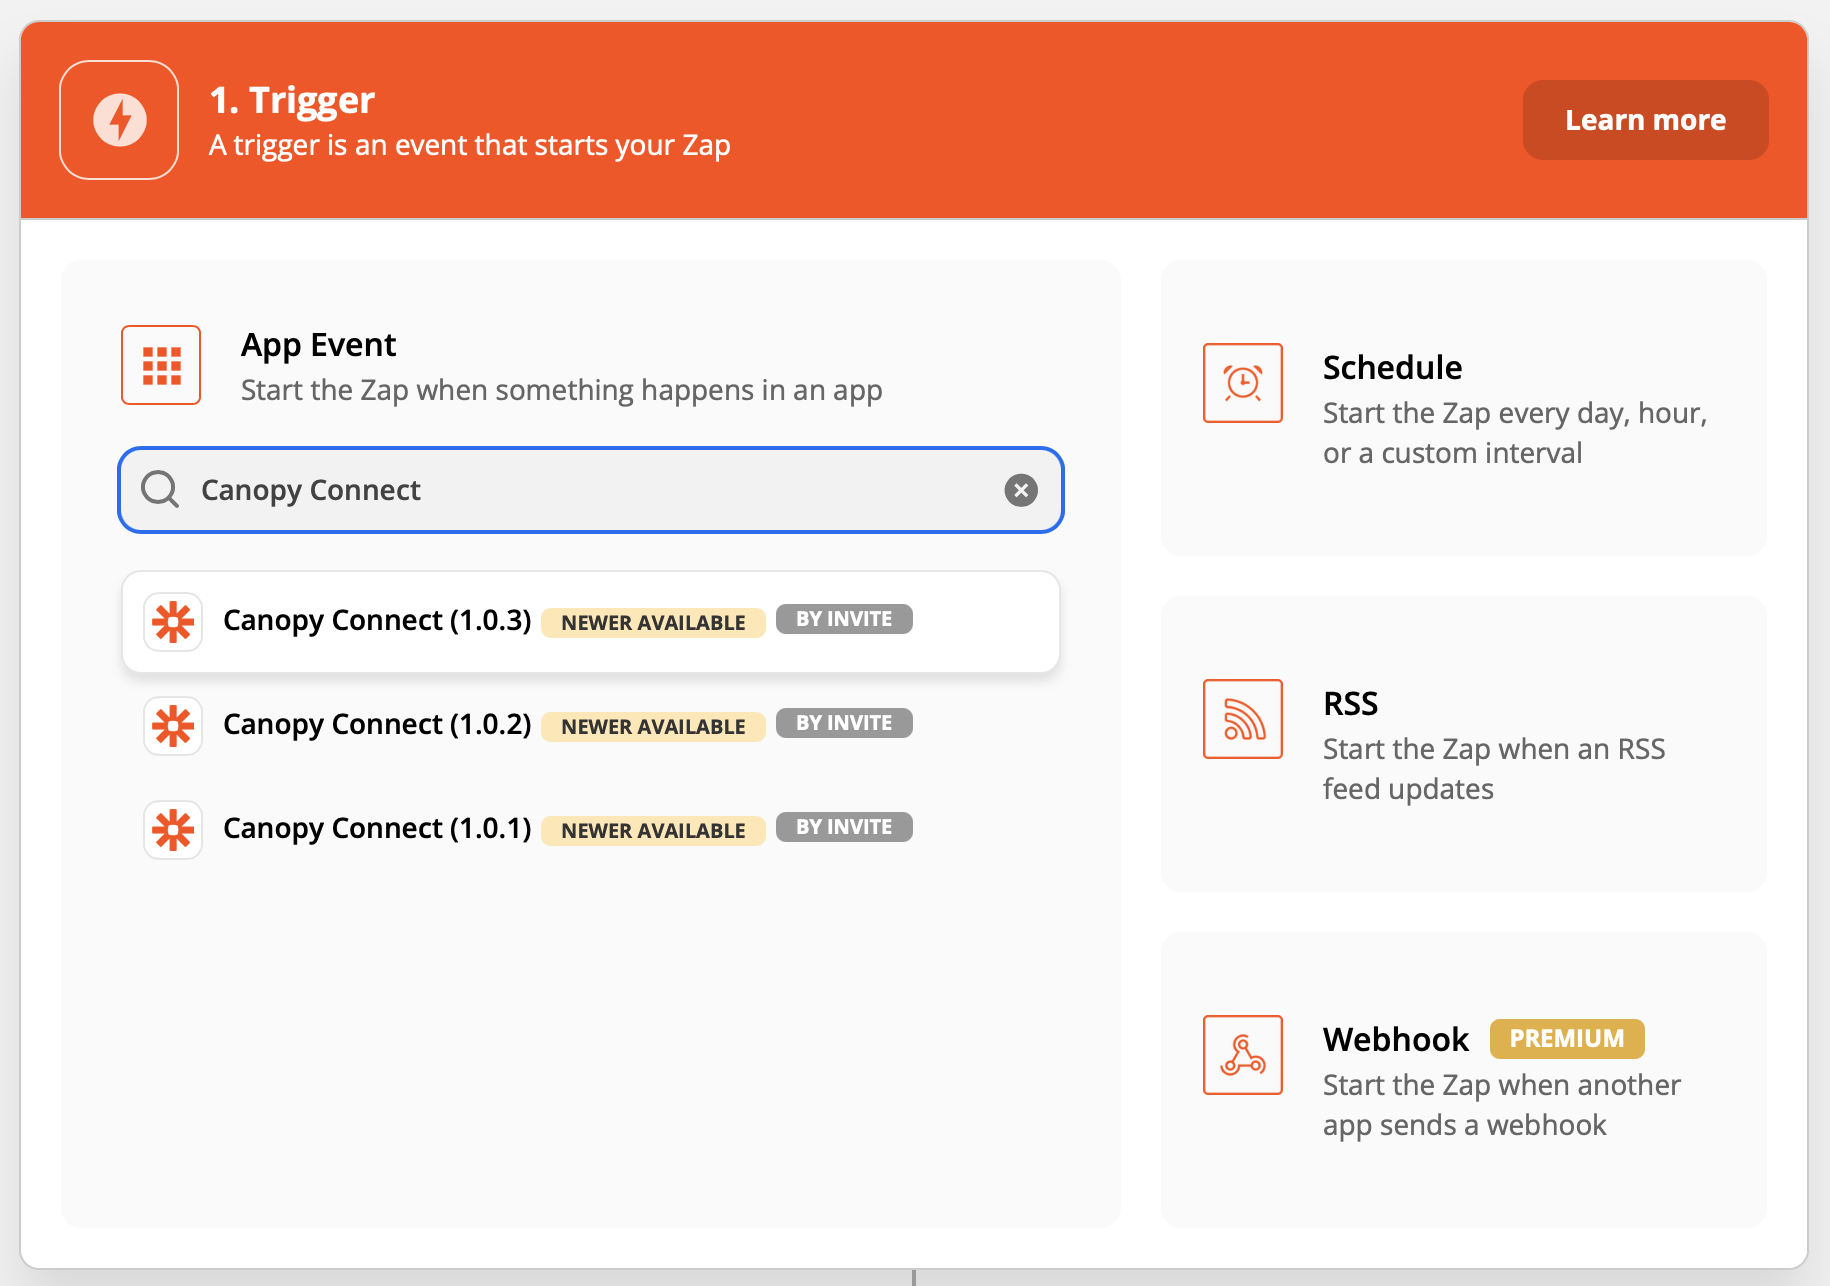Select Canopy Connect (1.0.1) from the results
The width and height of the screenshot is (1830, 1286).
tap(590, 829)
